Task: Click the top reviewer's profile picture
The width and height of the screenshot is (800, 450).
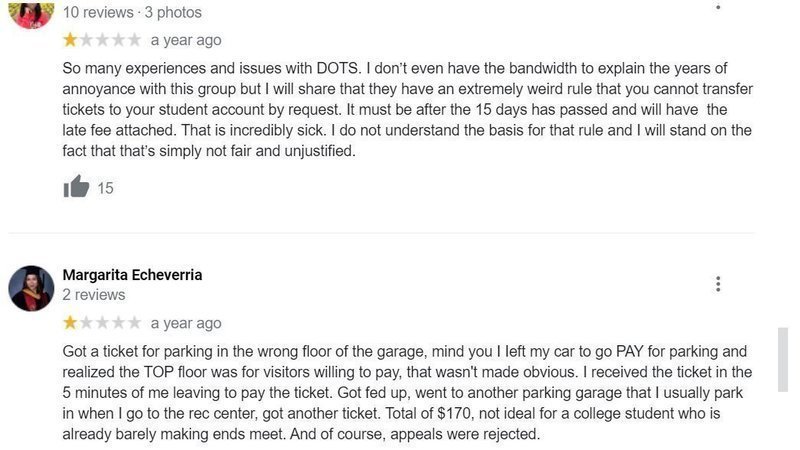Action: (x=31, y=13)
